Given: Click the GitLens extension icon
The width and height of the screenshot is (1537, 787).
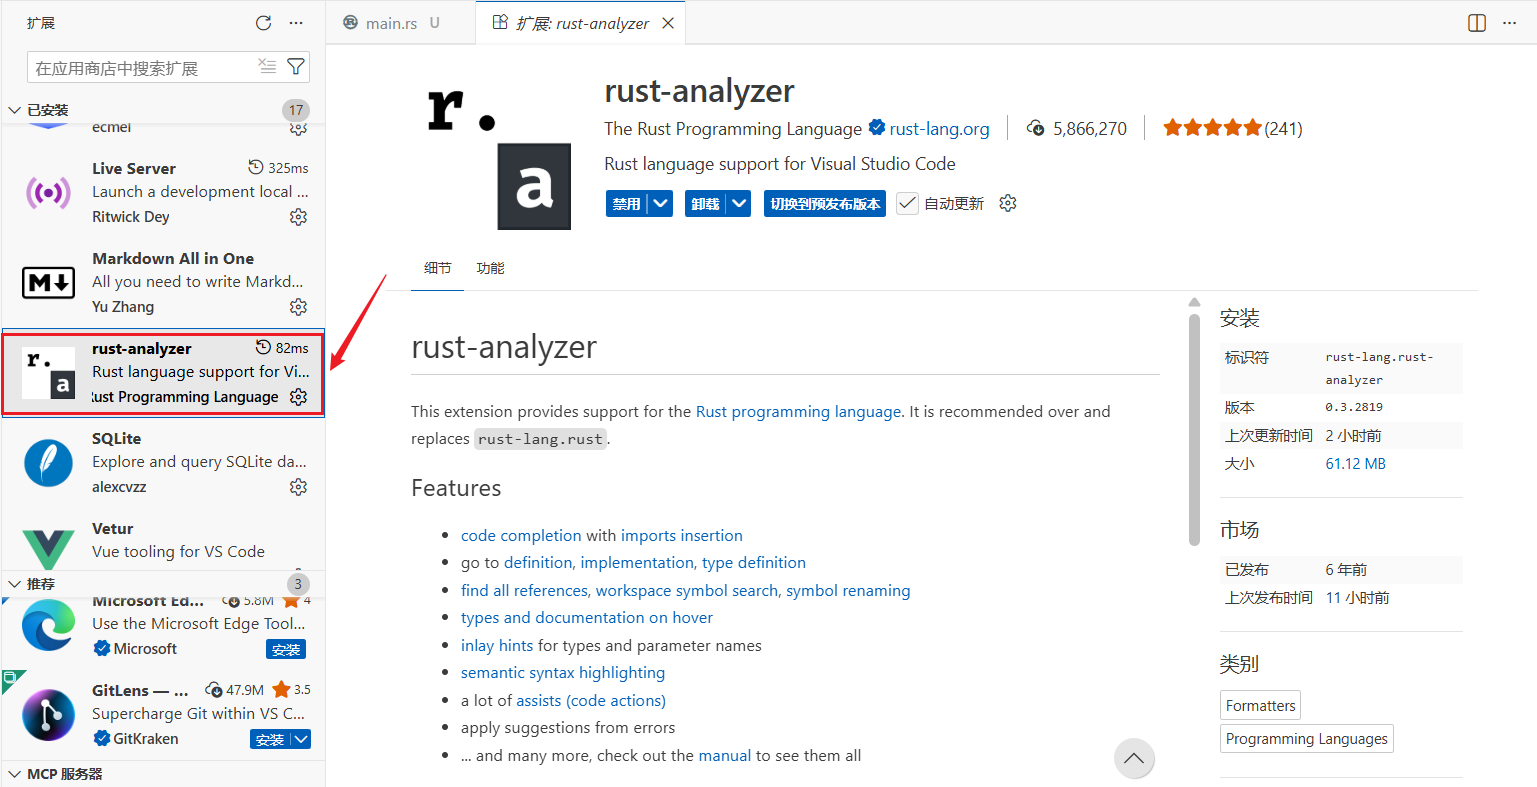Looking at the screenshot, I should tap(48, 714).
